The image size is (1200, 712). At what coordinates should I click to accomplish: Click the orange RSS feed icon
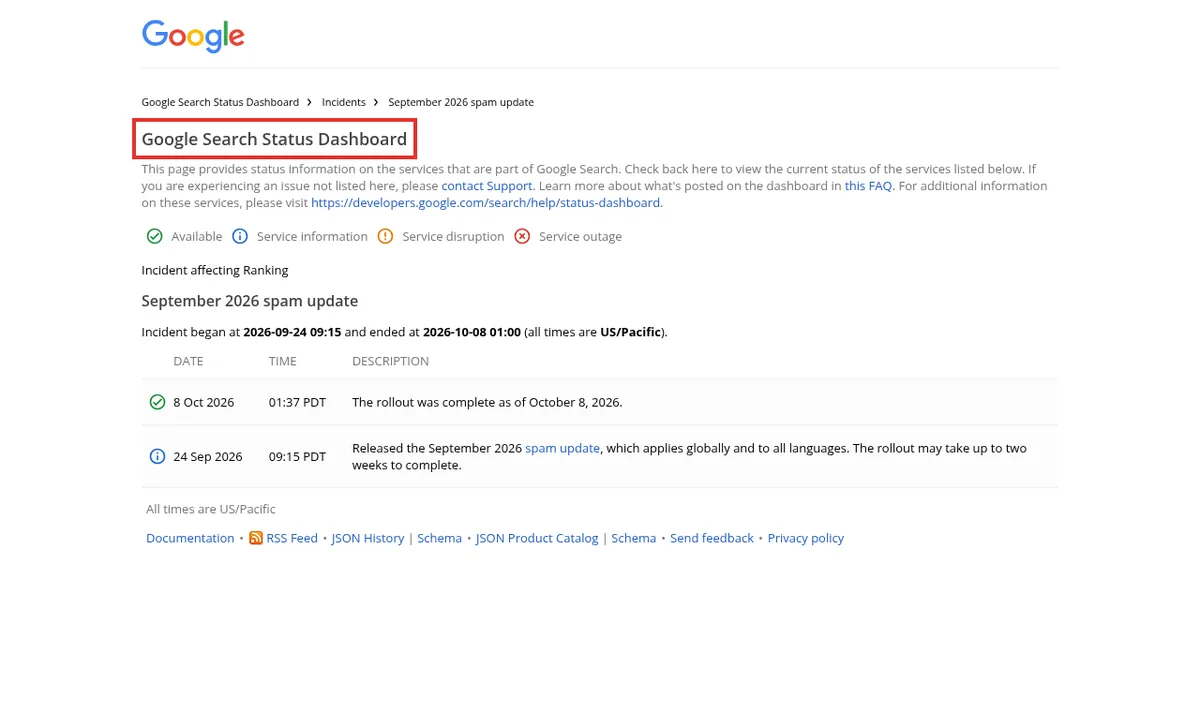point(256,538)
